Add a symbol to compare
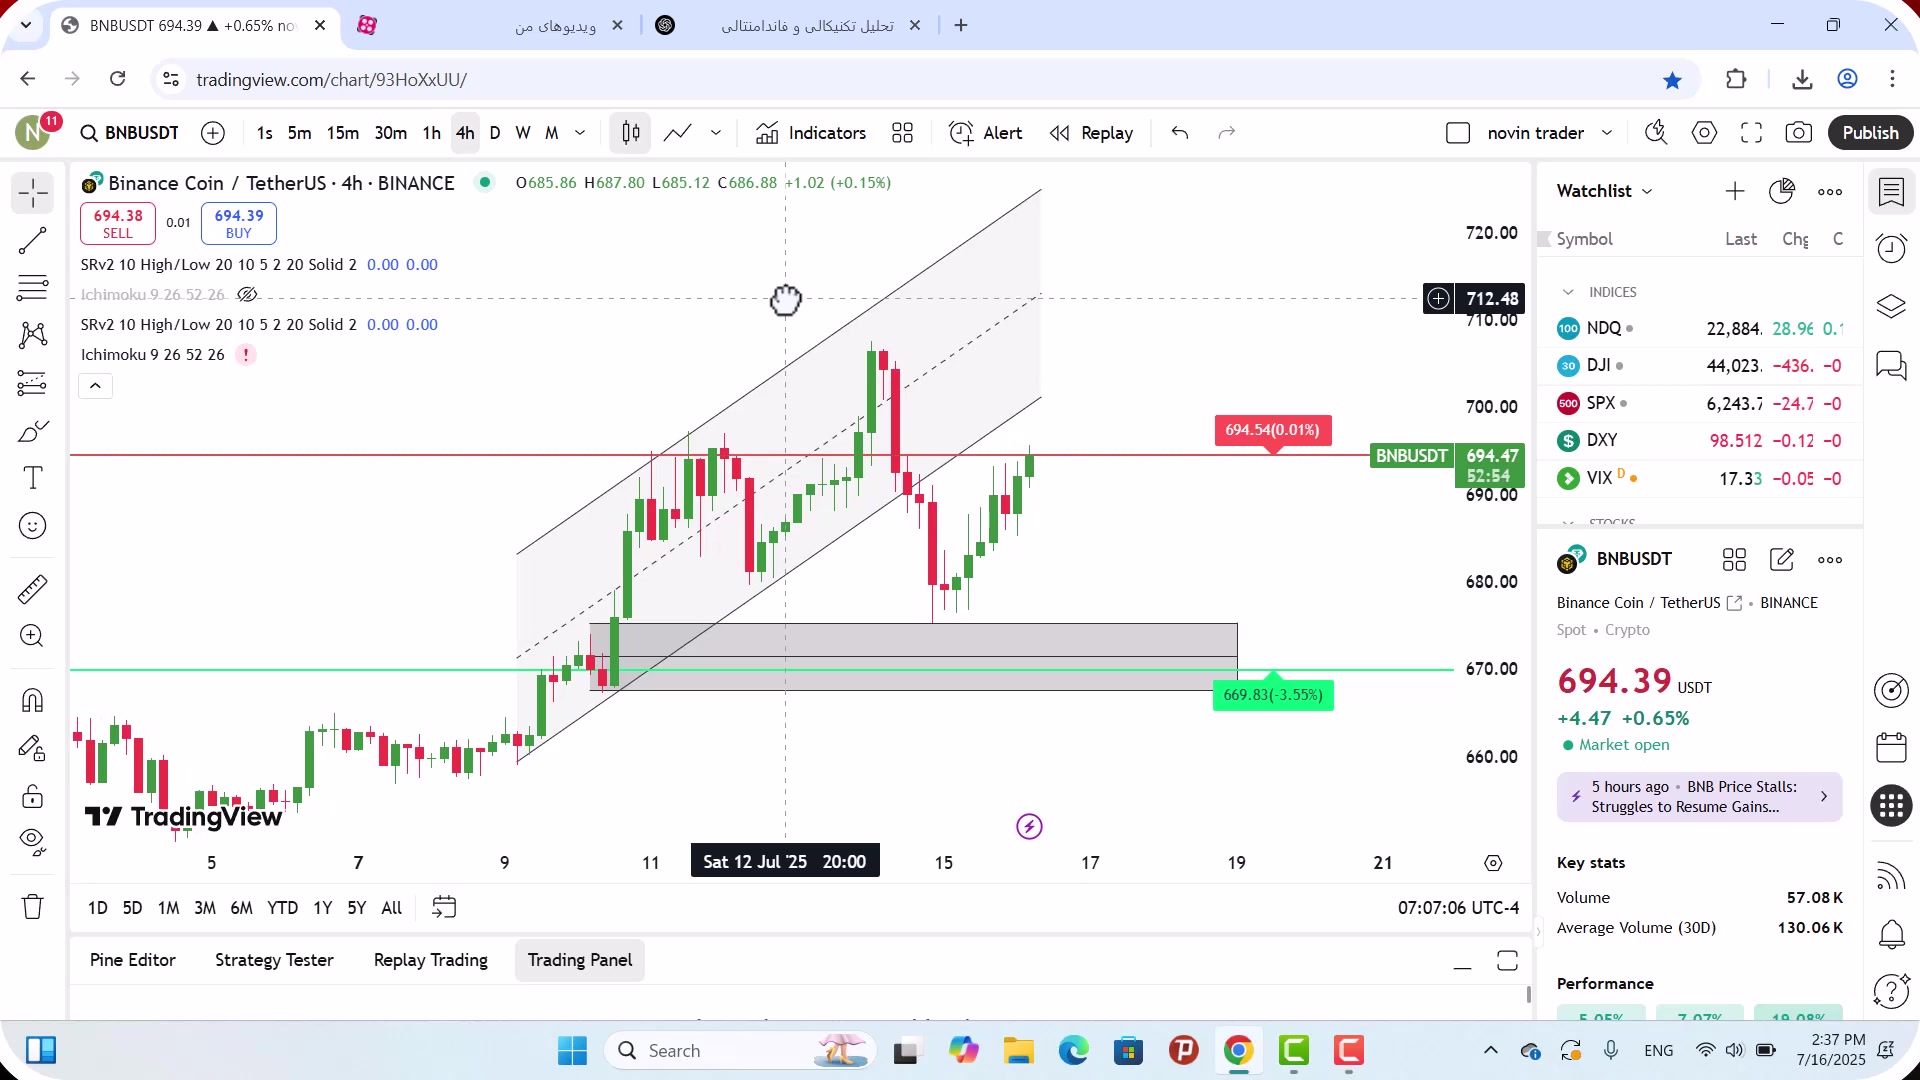The width and height of the screenshot is (1920, 1080). coord(213,133)
